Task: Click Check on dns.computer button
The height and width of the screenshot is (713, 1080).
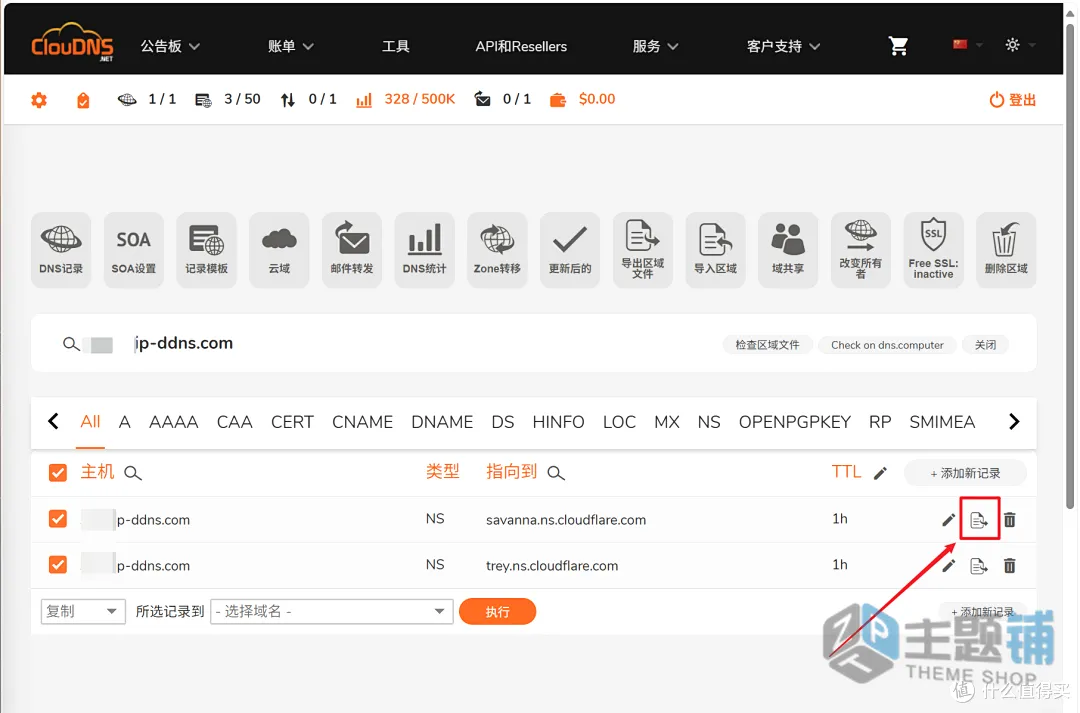Action: click(887, 344)
